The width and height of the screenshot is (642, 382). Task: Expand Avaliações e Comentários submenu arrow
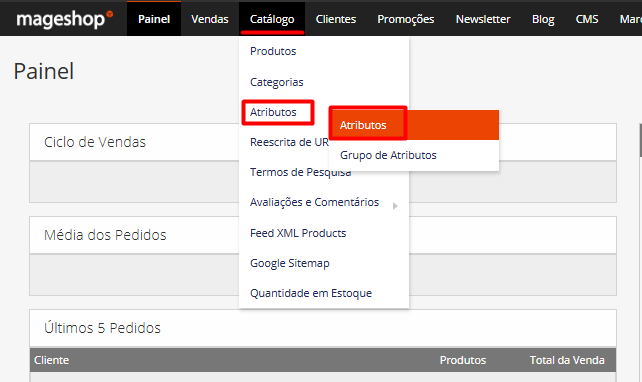[395, 206]
